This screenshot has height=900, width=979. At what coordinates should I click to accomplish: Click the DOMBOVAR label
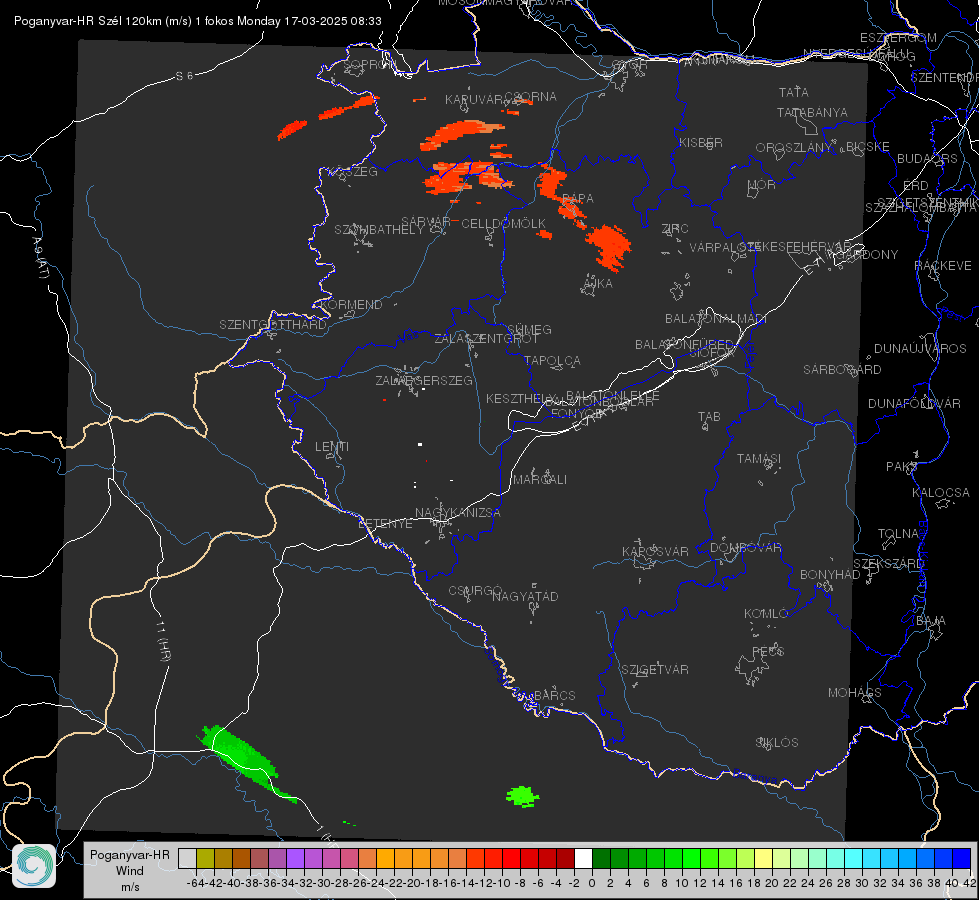[745, 548]
